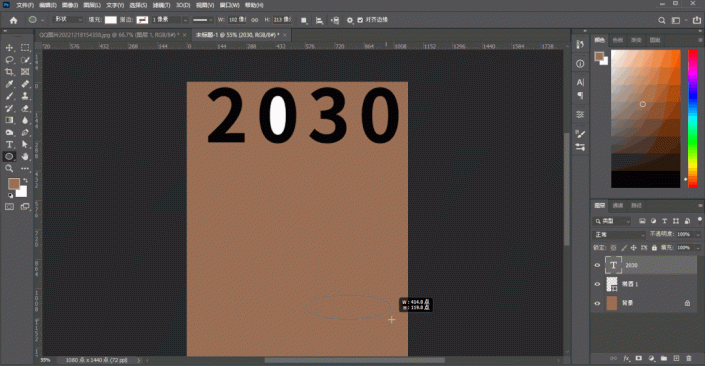Select the Lasso tool
This screenshot has width=705, height=366.
(9, 60)
